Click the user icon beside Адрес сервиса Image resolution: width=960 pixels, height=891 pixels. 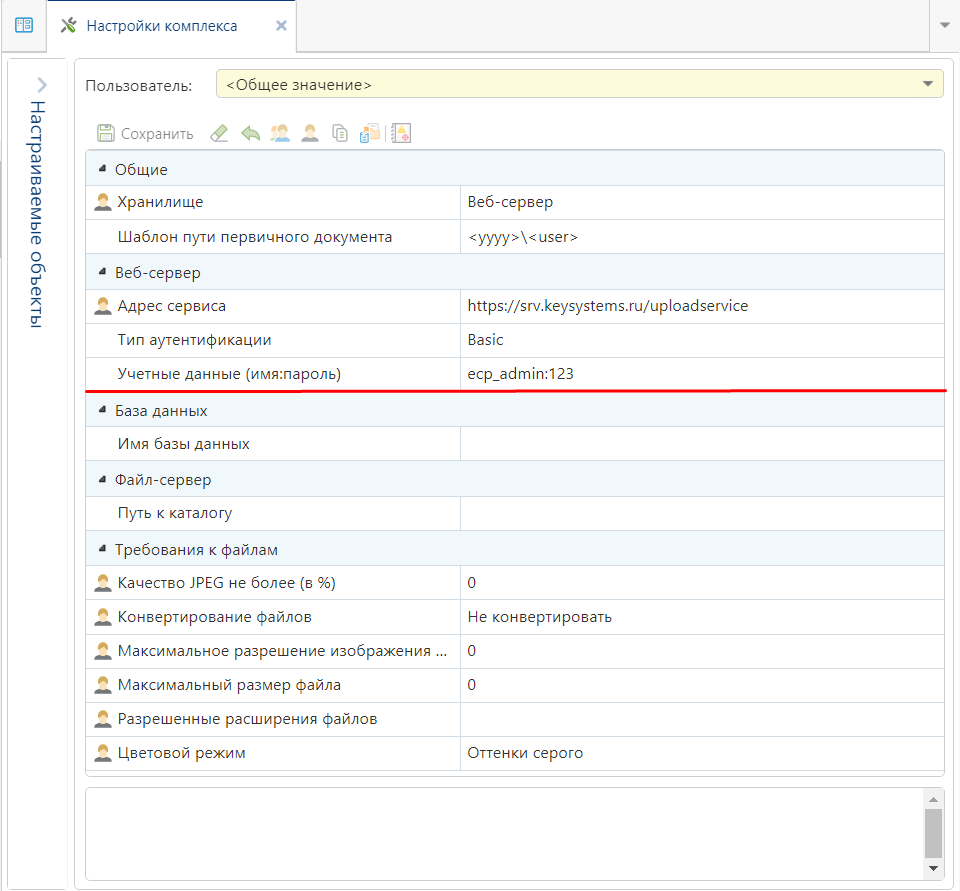click(103, 306)
